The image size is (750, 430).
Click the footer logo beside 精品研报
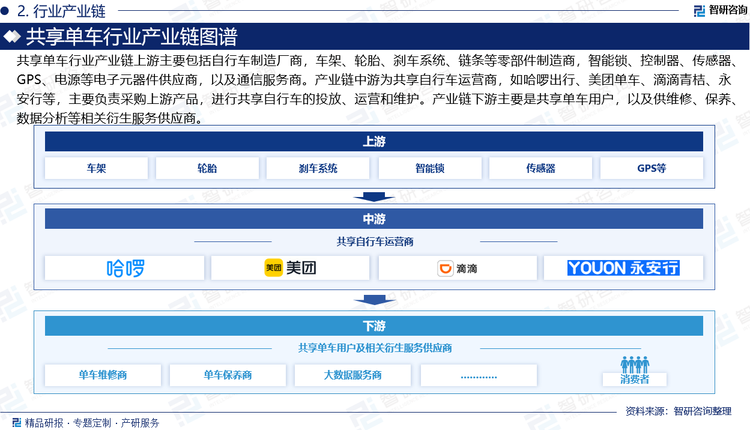17,422
